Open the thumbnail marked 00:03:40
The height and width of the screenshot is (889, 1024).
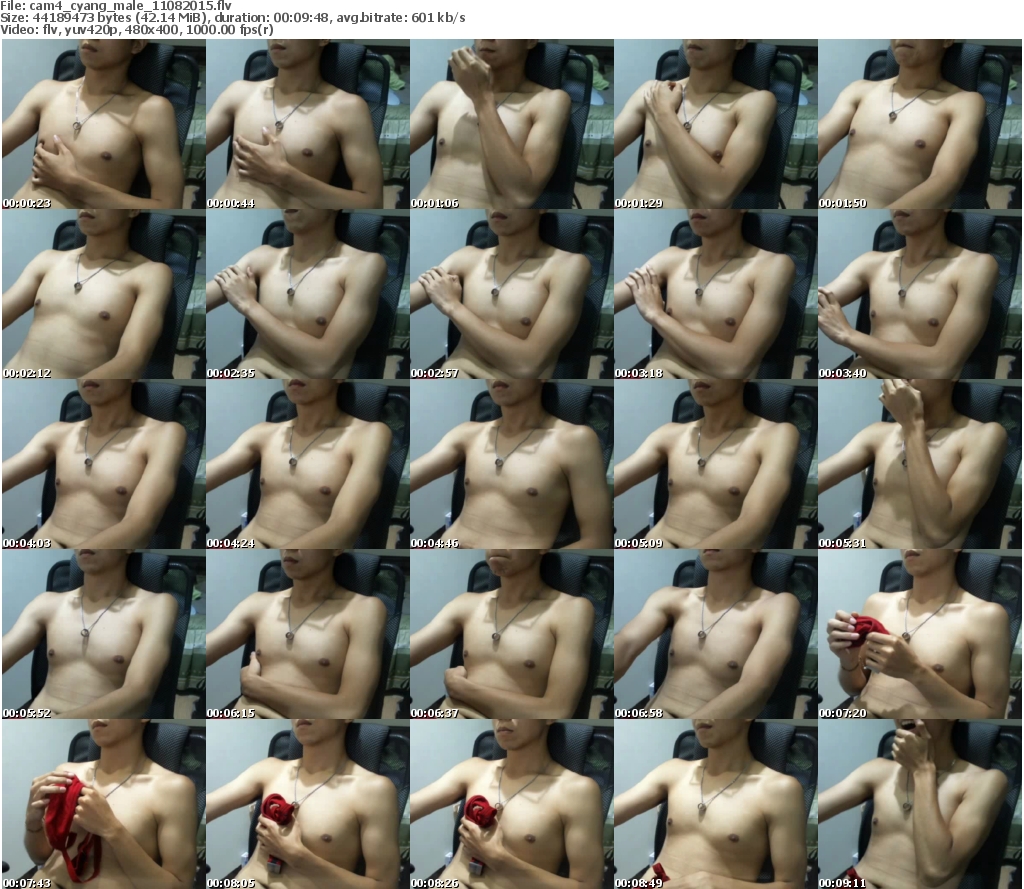tap(920, 294)
